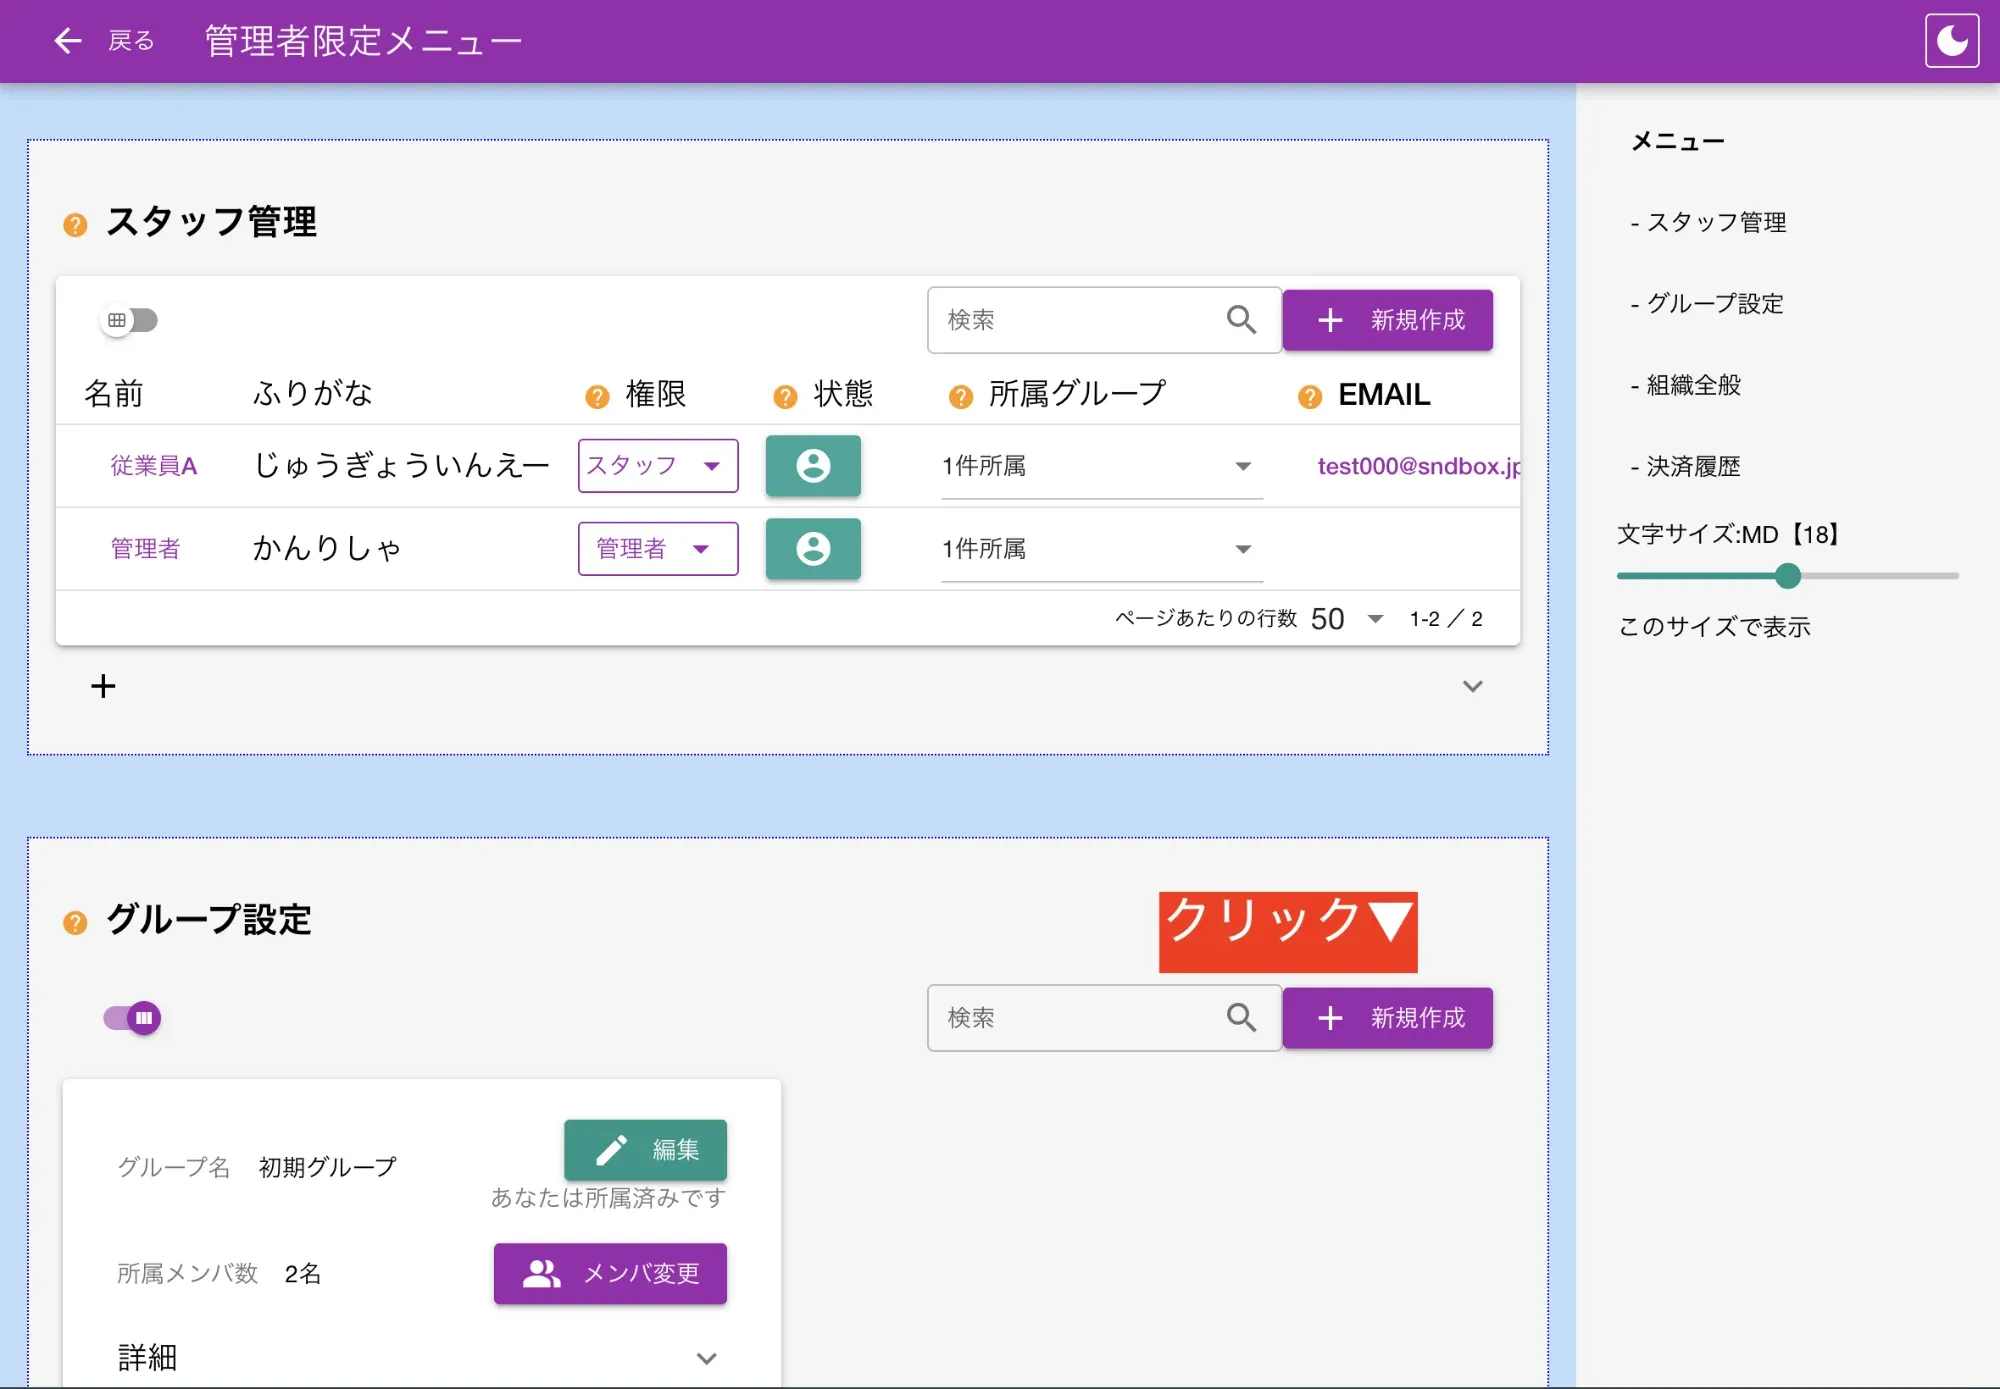Click the pencil icon on the 編集 button
The height and width of the screenshot is (1389, 2000).
(613, 1150)
